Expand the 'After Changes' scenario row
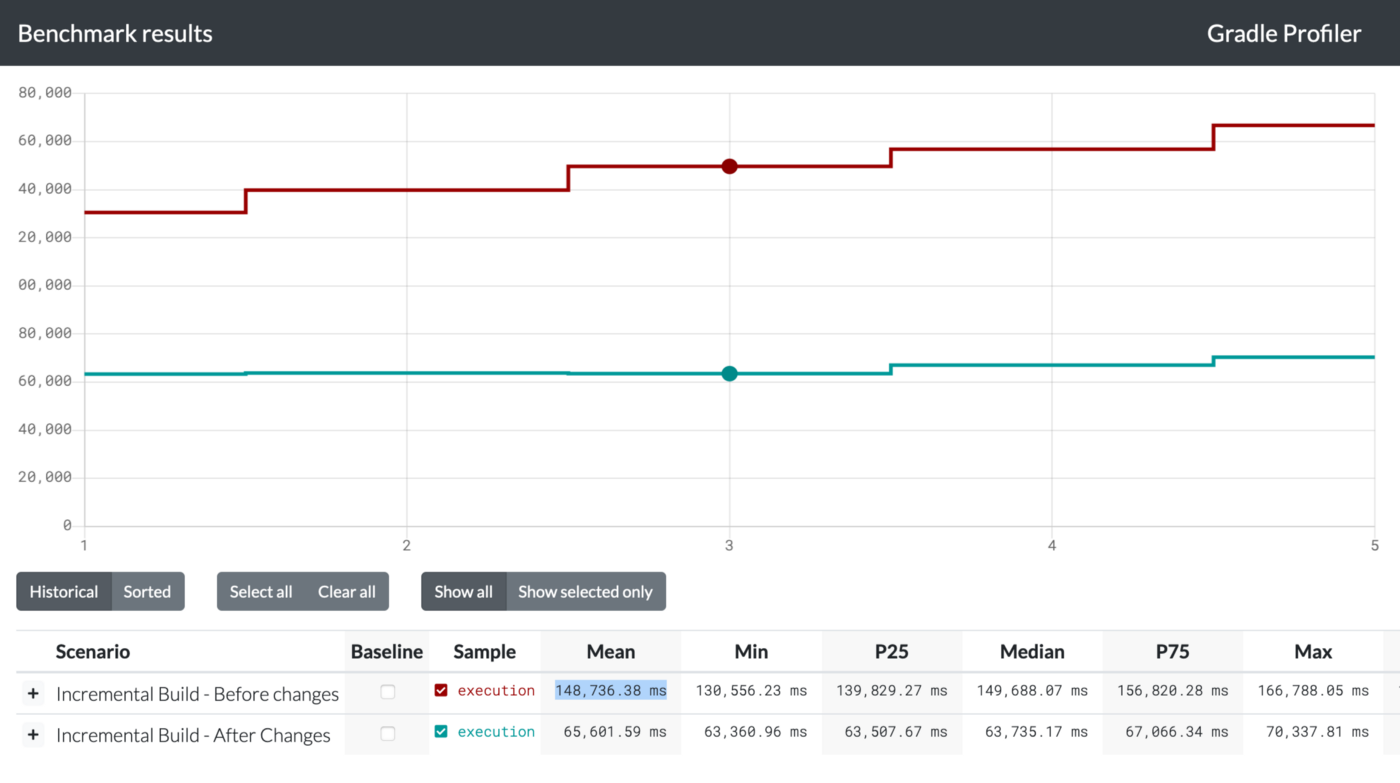 (32, 735)
